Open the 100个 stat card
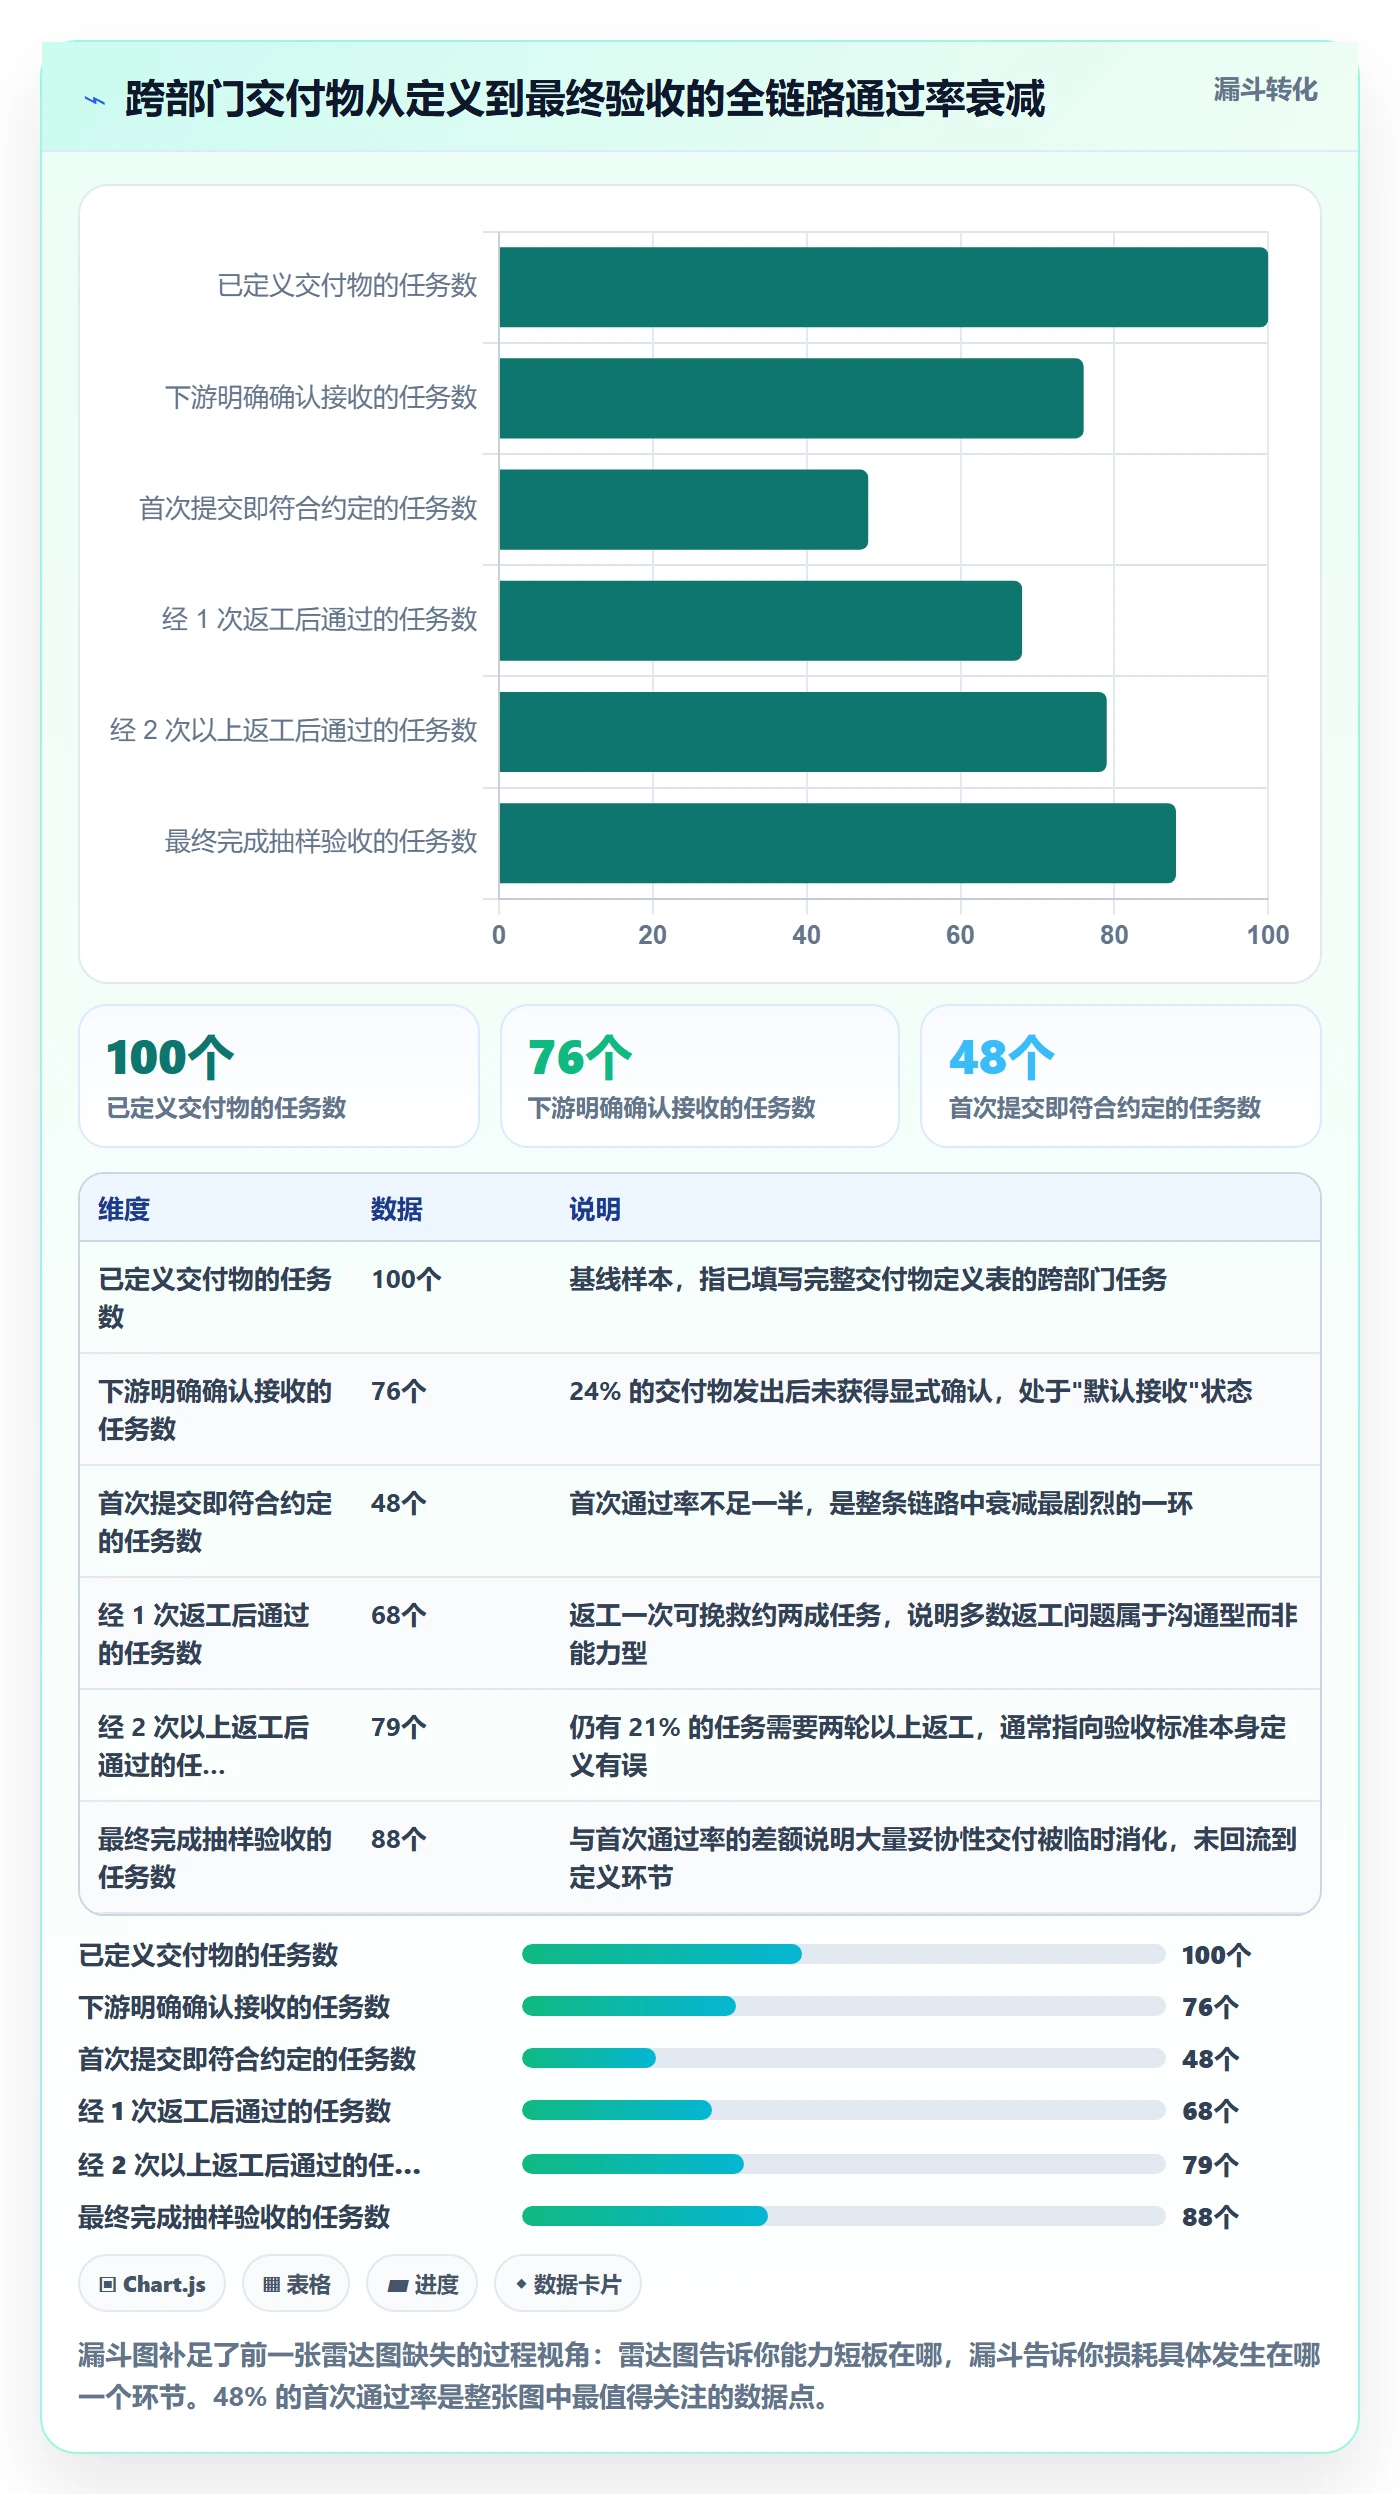The width and height of the screenshot is (1400, 2494). point(279,1076)
